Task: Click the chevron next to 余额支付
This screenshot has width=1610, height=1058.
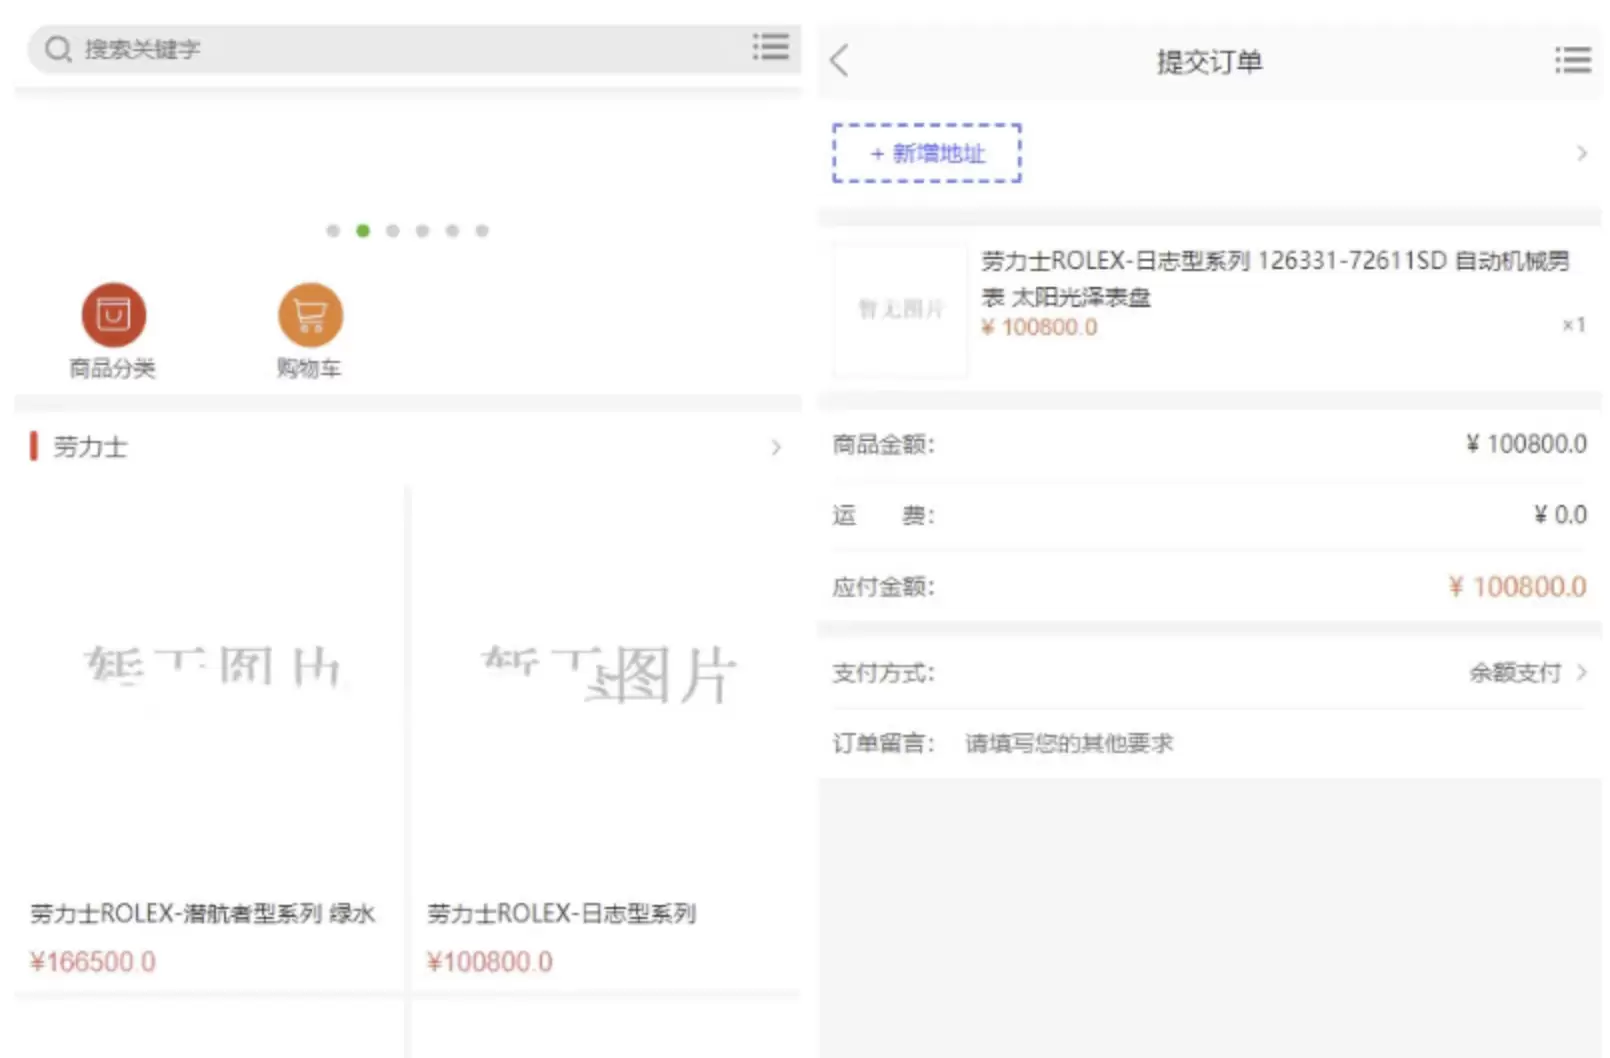Action: click(x=1582, y=672)
